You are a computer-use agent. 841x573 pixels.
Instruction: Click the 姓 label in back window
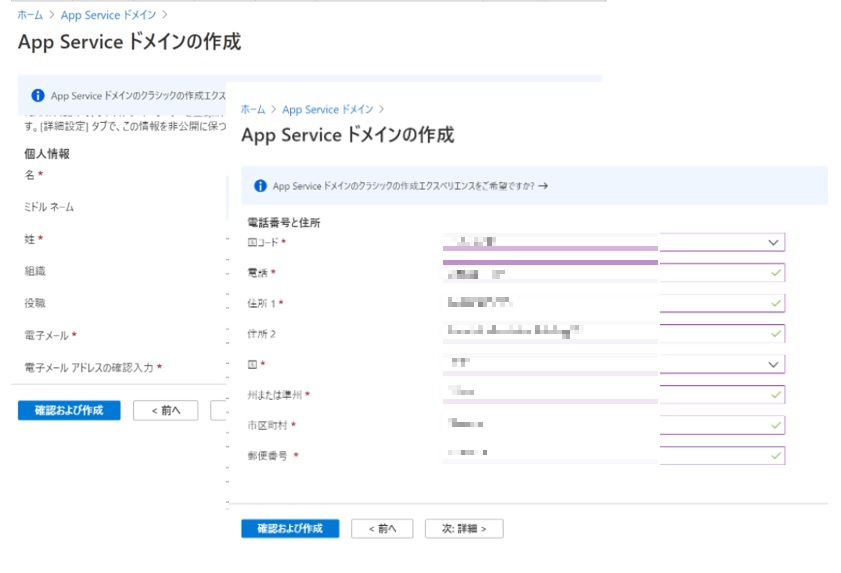(29, 239)
